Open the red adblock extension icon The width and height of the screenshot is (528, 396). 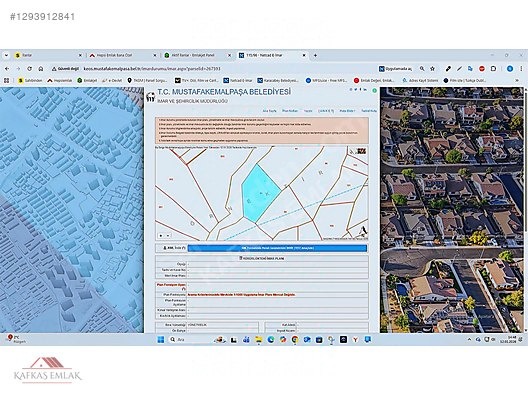point(482,69)
